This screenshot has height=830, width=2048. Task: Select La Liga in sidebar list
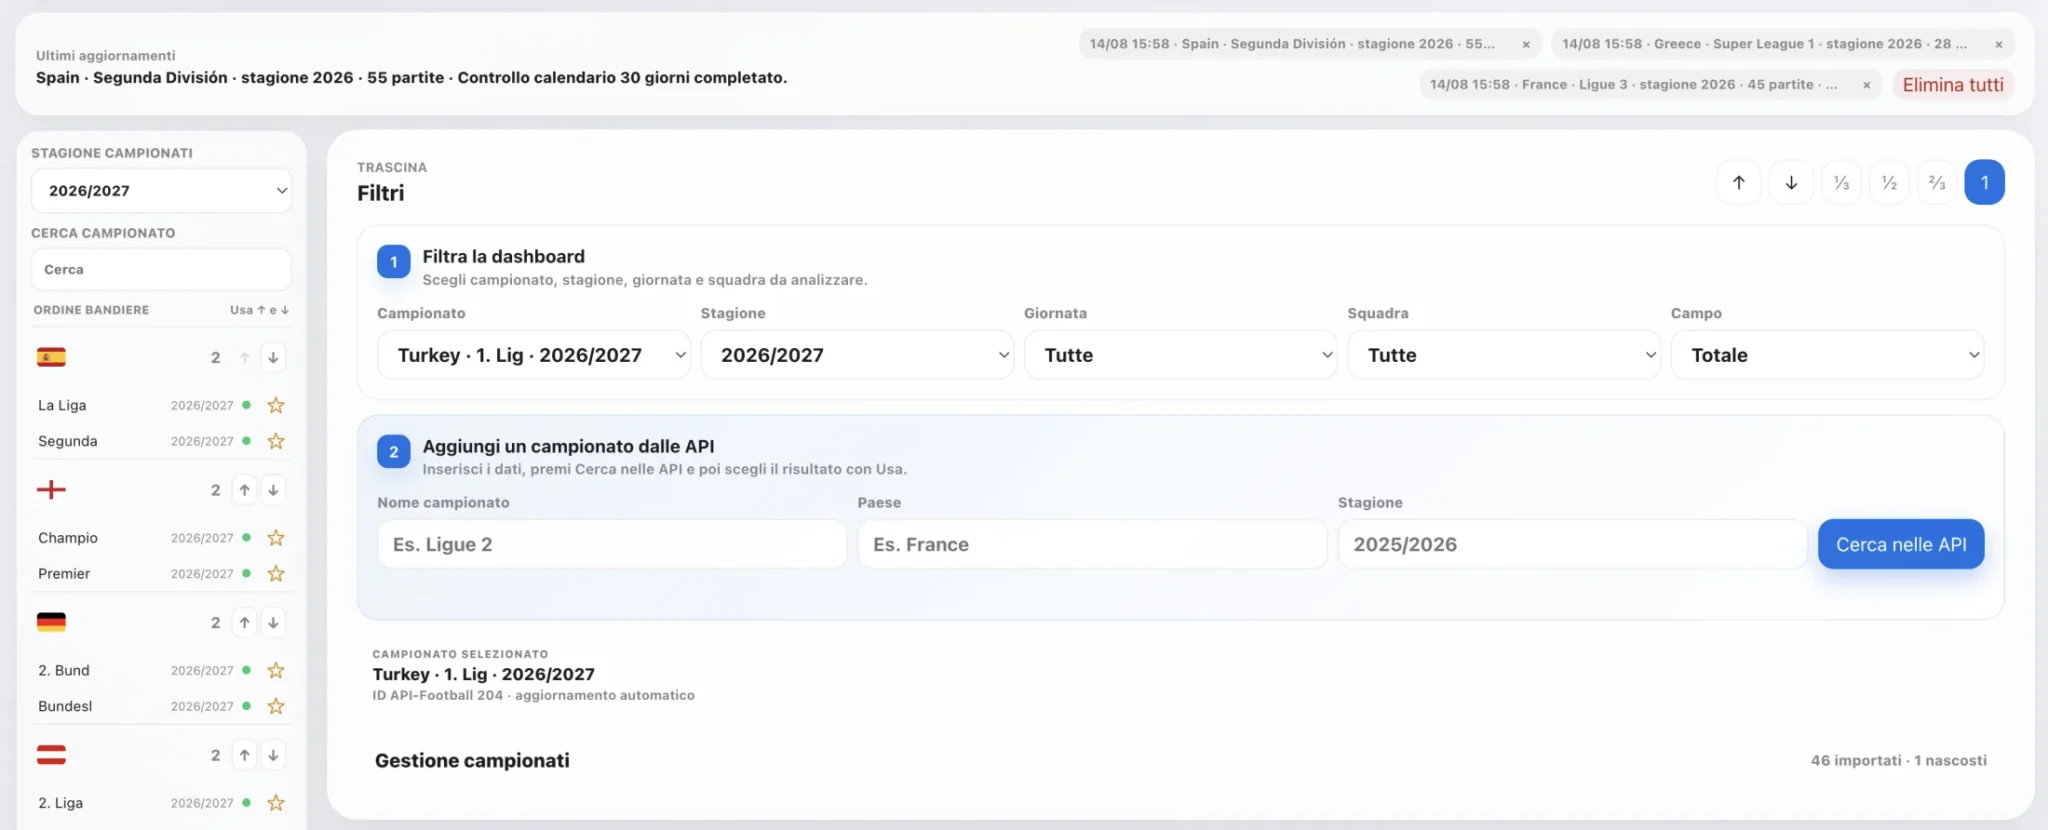pos(62,405)
